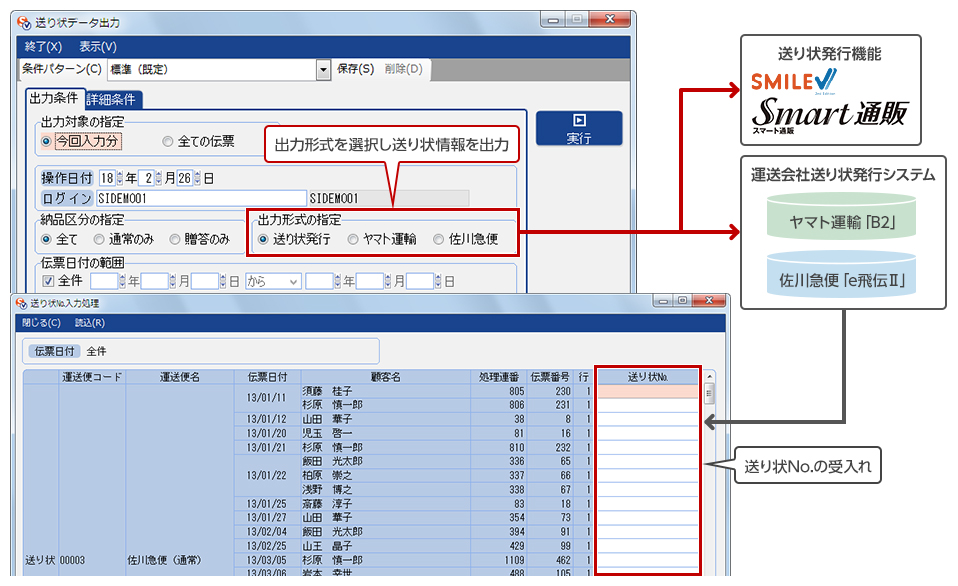Screen dimensions: 958x586
Task: Select 全て under 納品区分の指定
Action: coord(46,240)
